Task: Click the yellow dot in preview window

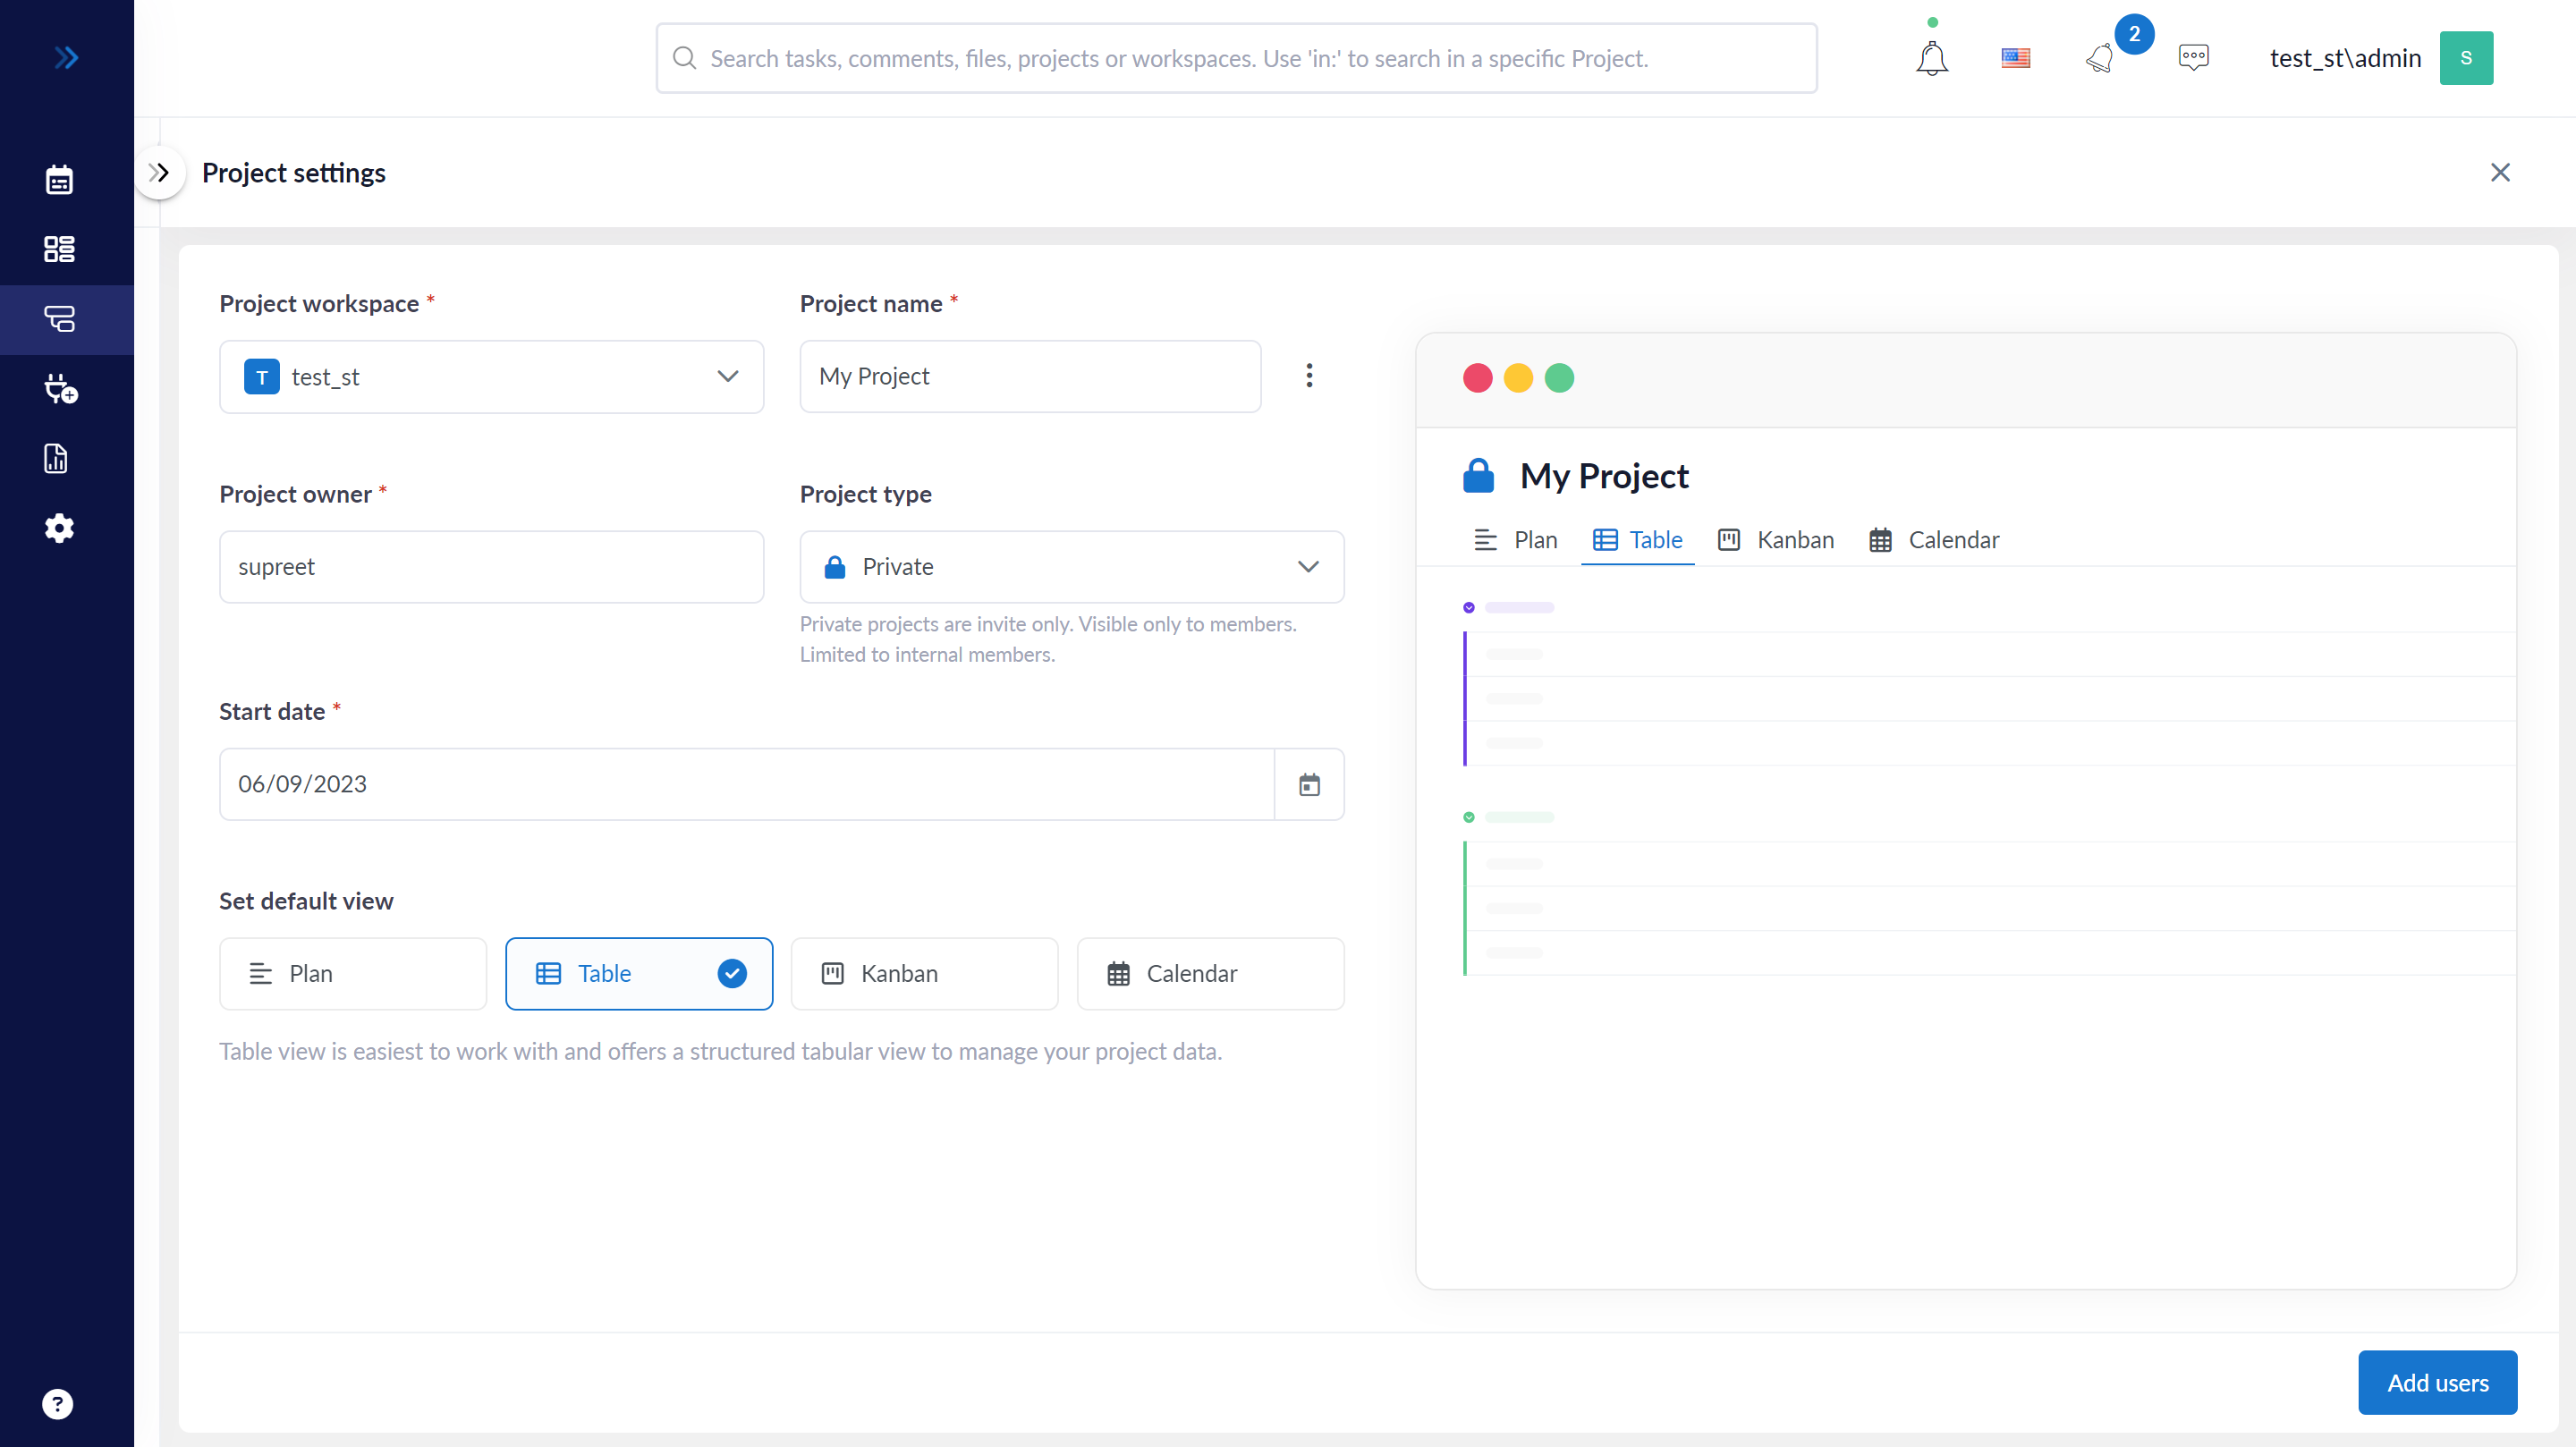Action: tap(1518, 378)
